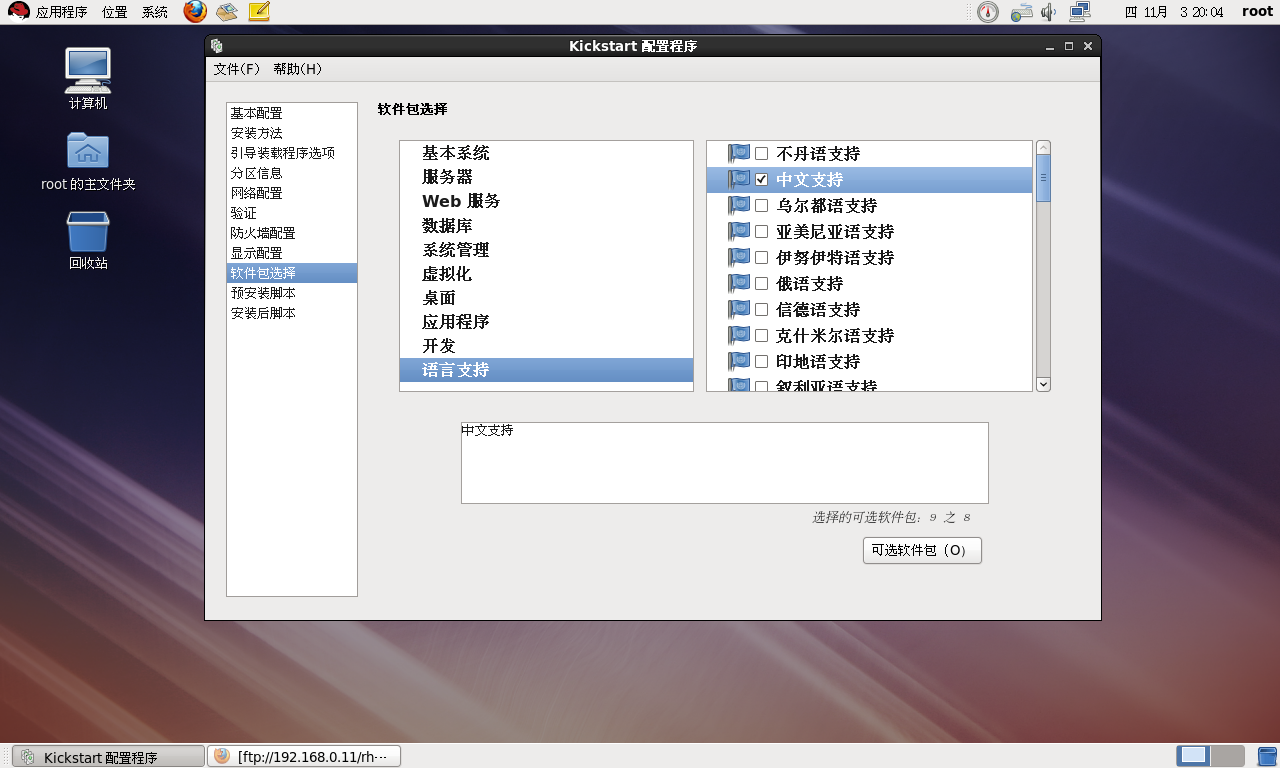Switch to the ftp://192.168.0.11 taskbar window

click(x=304, y=757)
